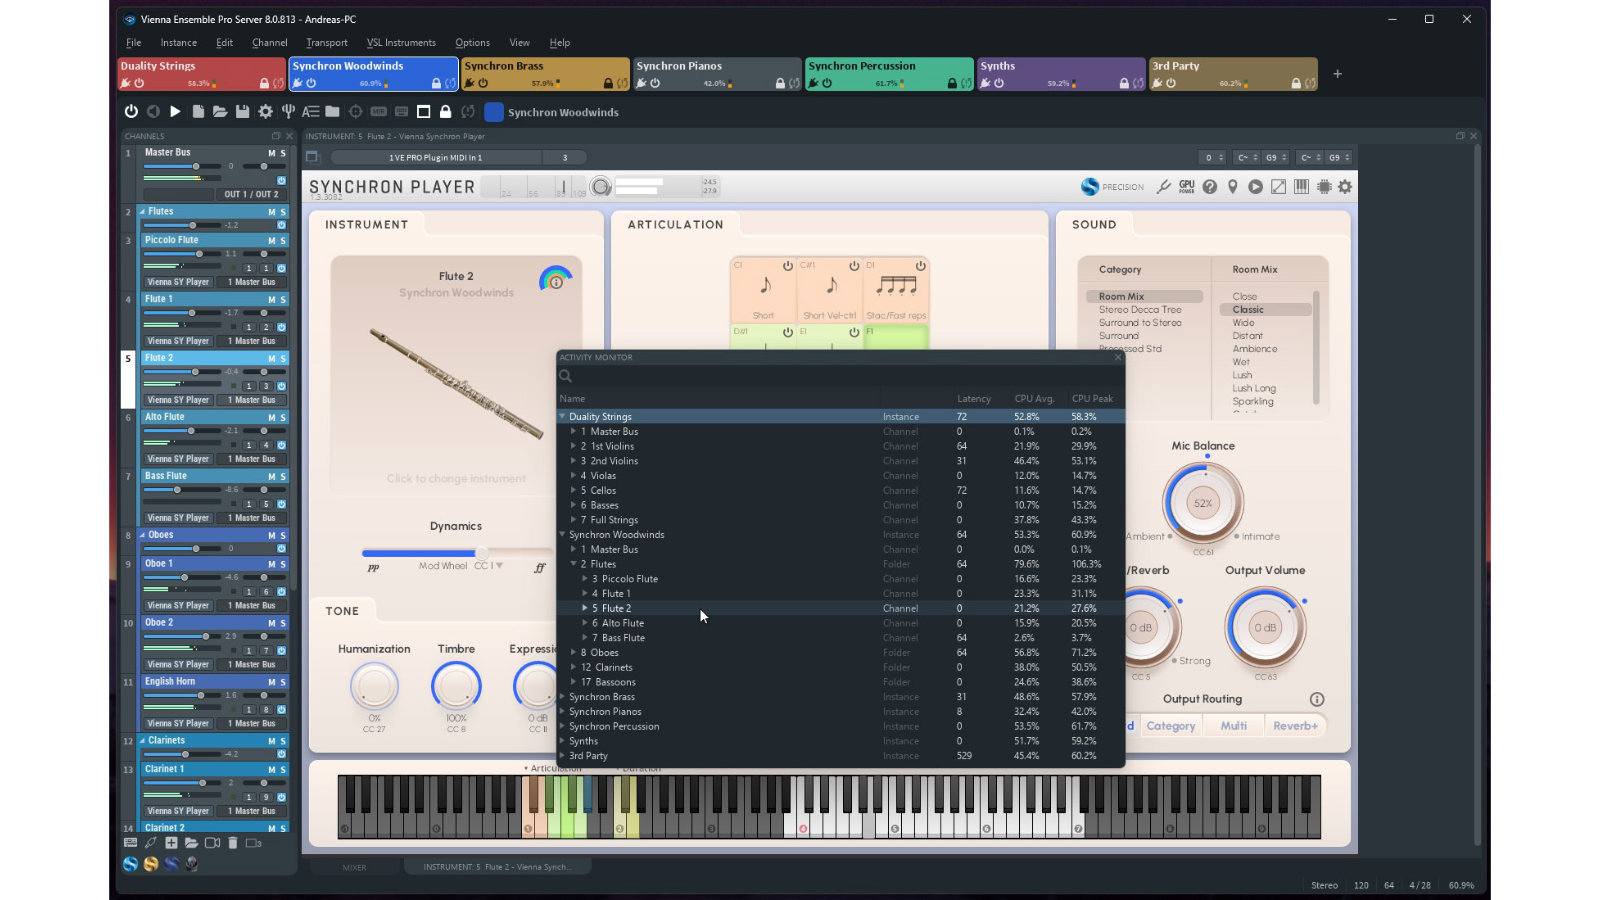Viewport: 1600px width, 900px height.
Task: Open Mod Wheel CC1 dropdown under Dynamics
Action: pyautogui.click(x=488, y=566)
